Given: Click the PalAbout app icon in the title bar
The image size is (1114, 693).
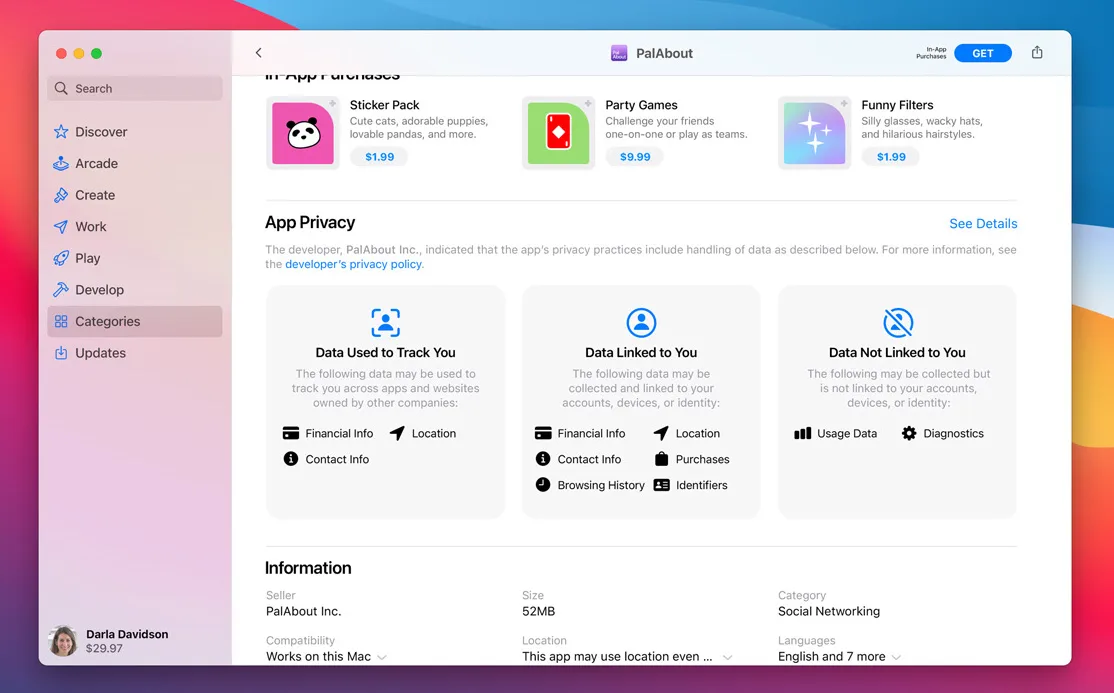Looking at the screenshot, I should (619, 53).
